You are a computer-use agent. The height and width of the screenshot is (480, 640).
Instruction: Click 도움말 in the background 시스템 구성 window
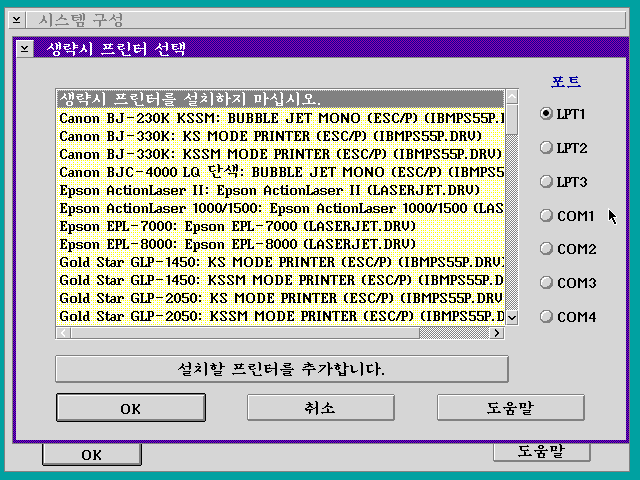(541, 451)
